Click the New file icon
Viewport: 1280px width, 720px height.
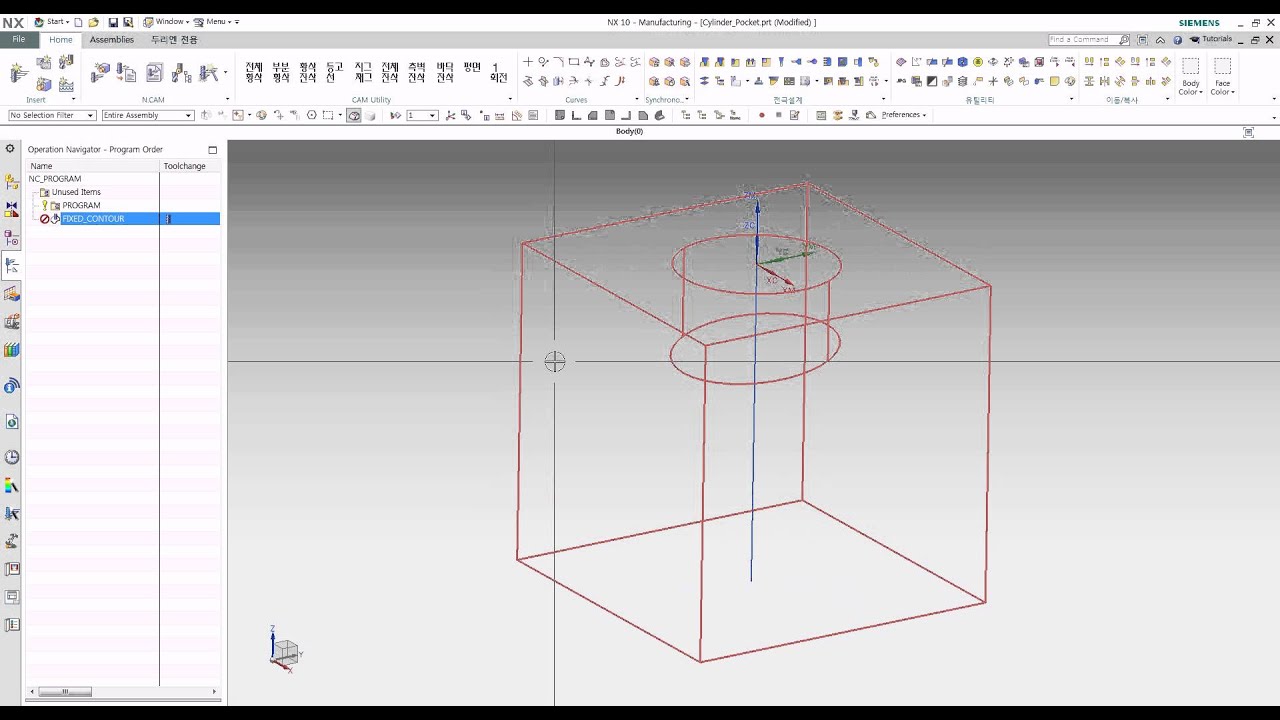click(x=78, y=22)
